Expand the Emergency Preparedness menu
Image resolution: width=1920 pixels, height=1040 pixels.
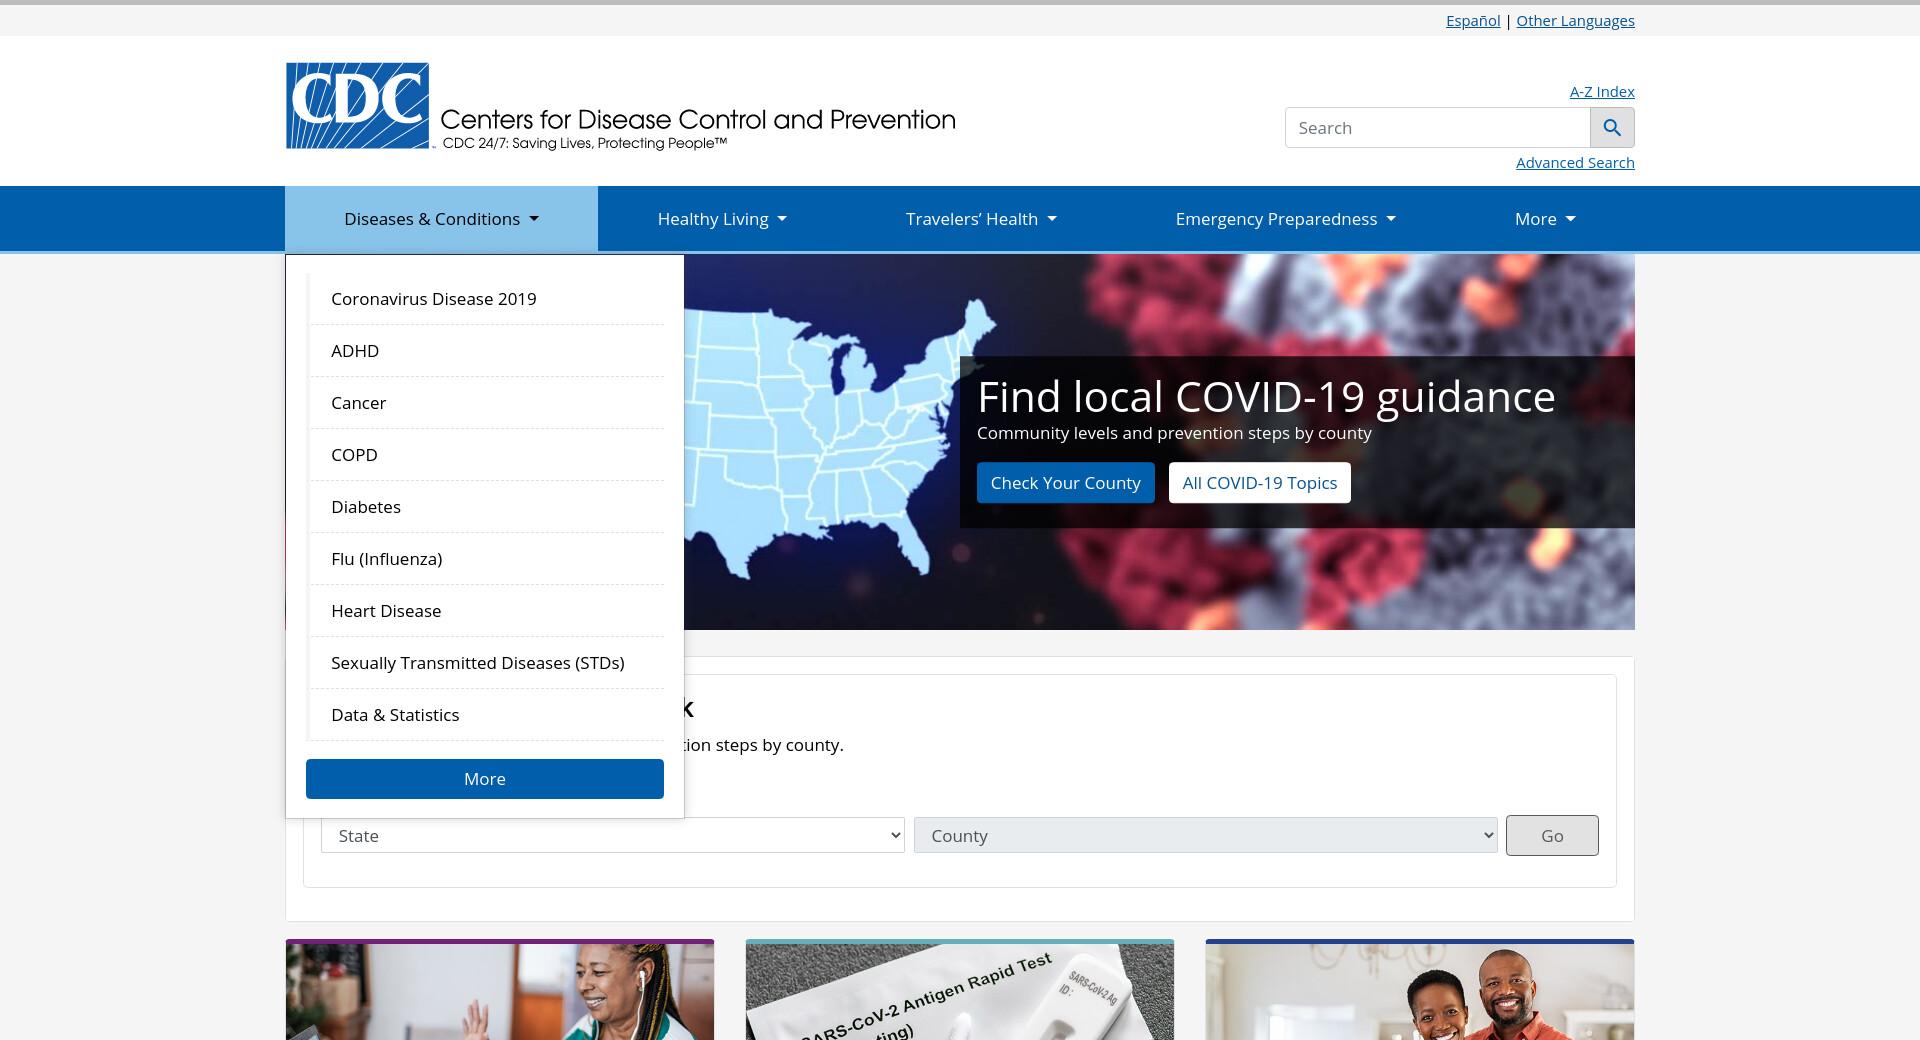click(1285, 219)
